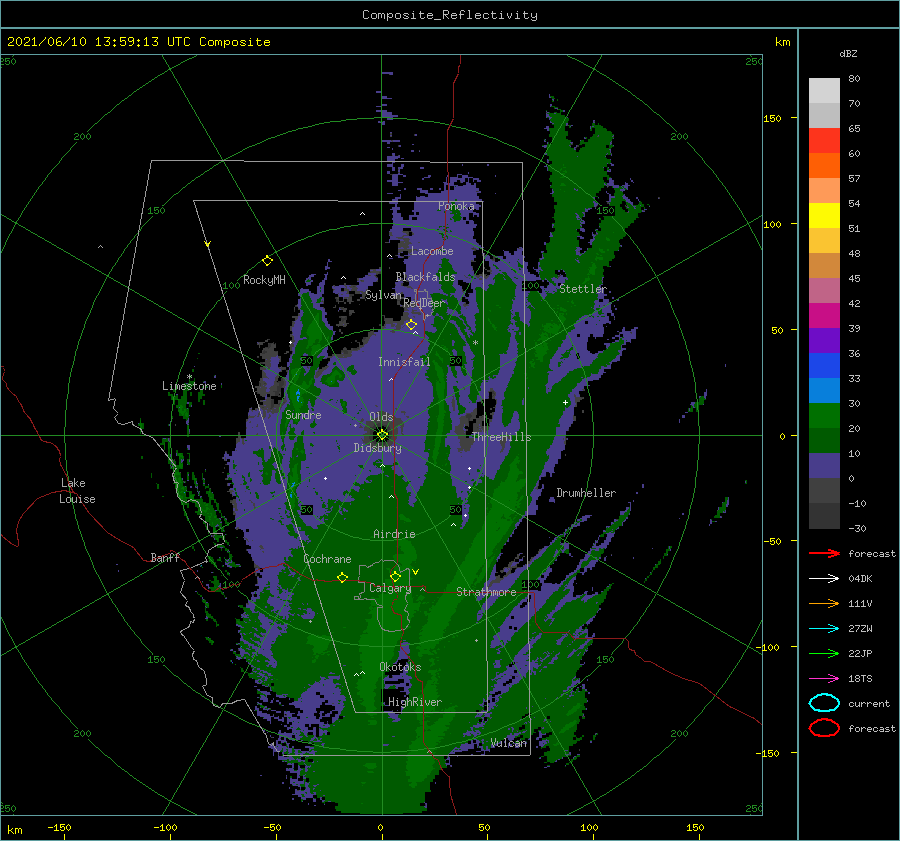Image resolution: width=900 pixels, height=841 pixels.
Task: Select the Banff label
Action: coord(165,557)
